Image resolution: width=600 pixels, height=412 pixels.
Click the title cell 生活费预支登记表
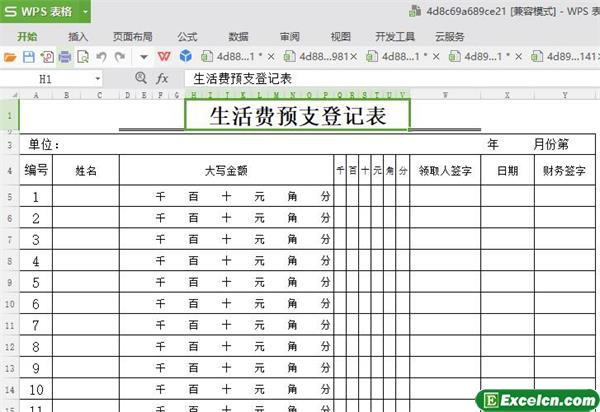point(297,115)
